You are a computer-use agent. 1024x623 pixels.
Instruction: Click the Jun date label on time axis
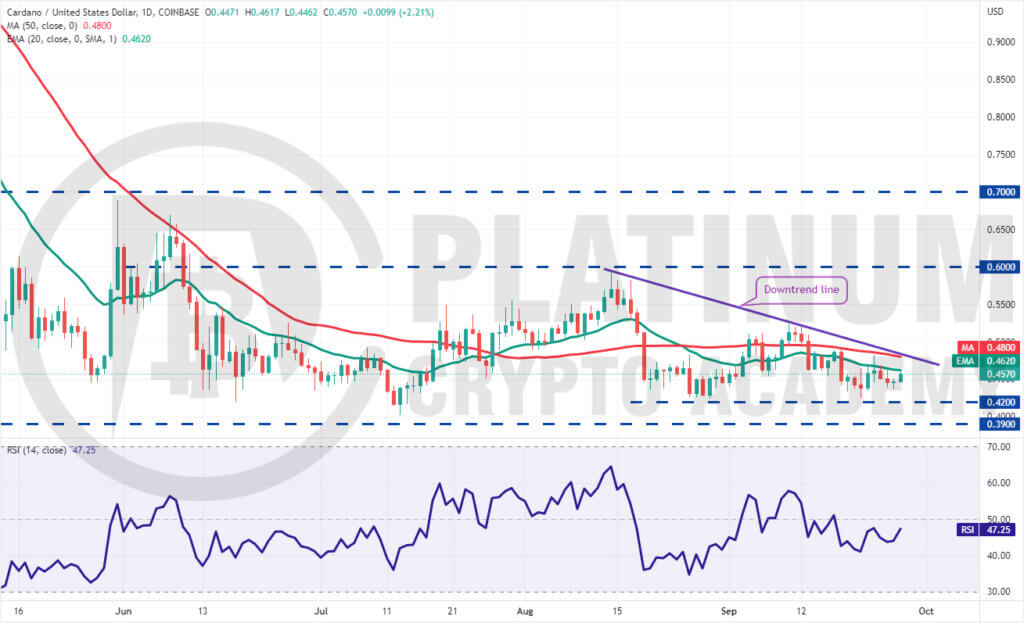click(123, 611)
